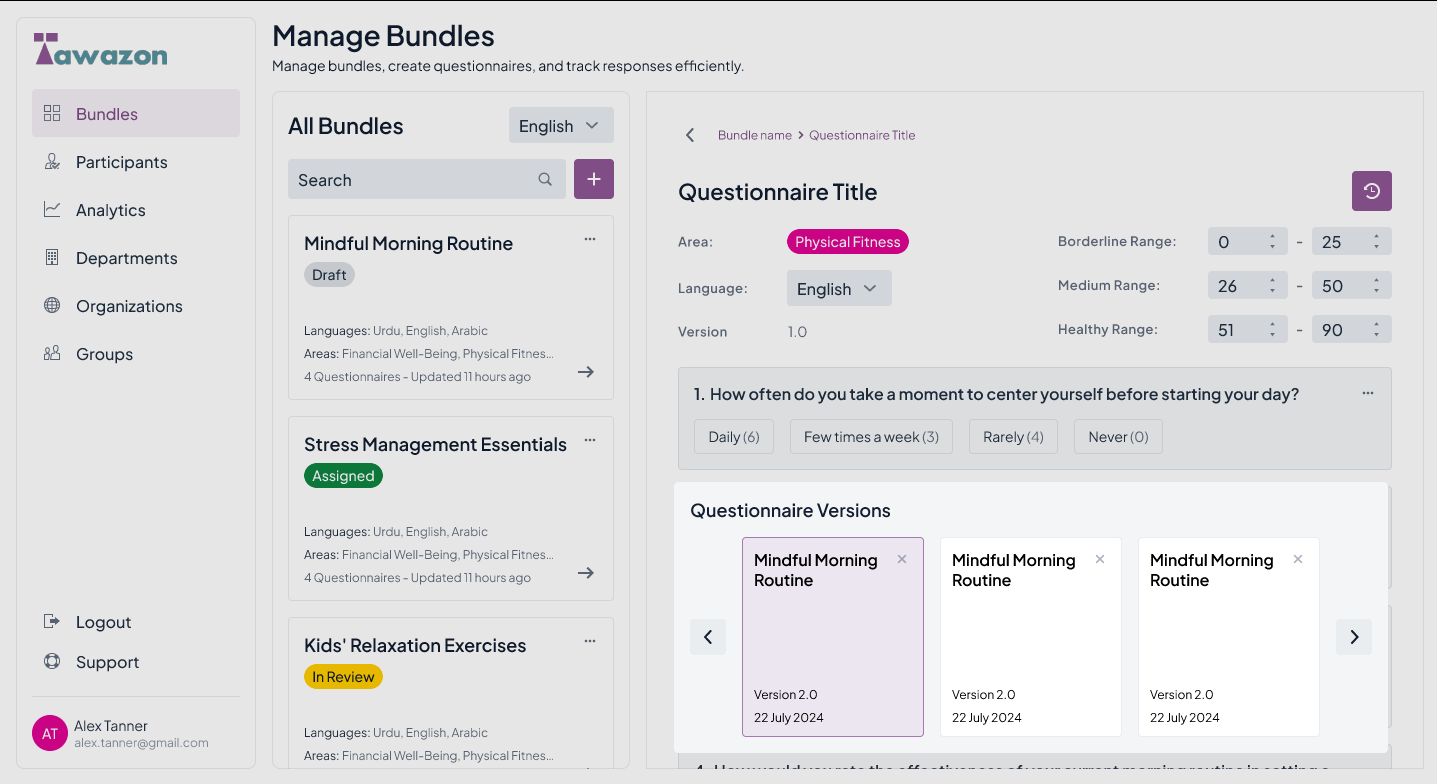Select the 'Rarely (4)' answer option
Screen dimensions: 1437x784
(x=1013, y=437)
